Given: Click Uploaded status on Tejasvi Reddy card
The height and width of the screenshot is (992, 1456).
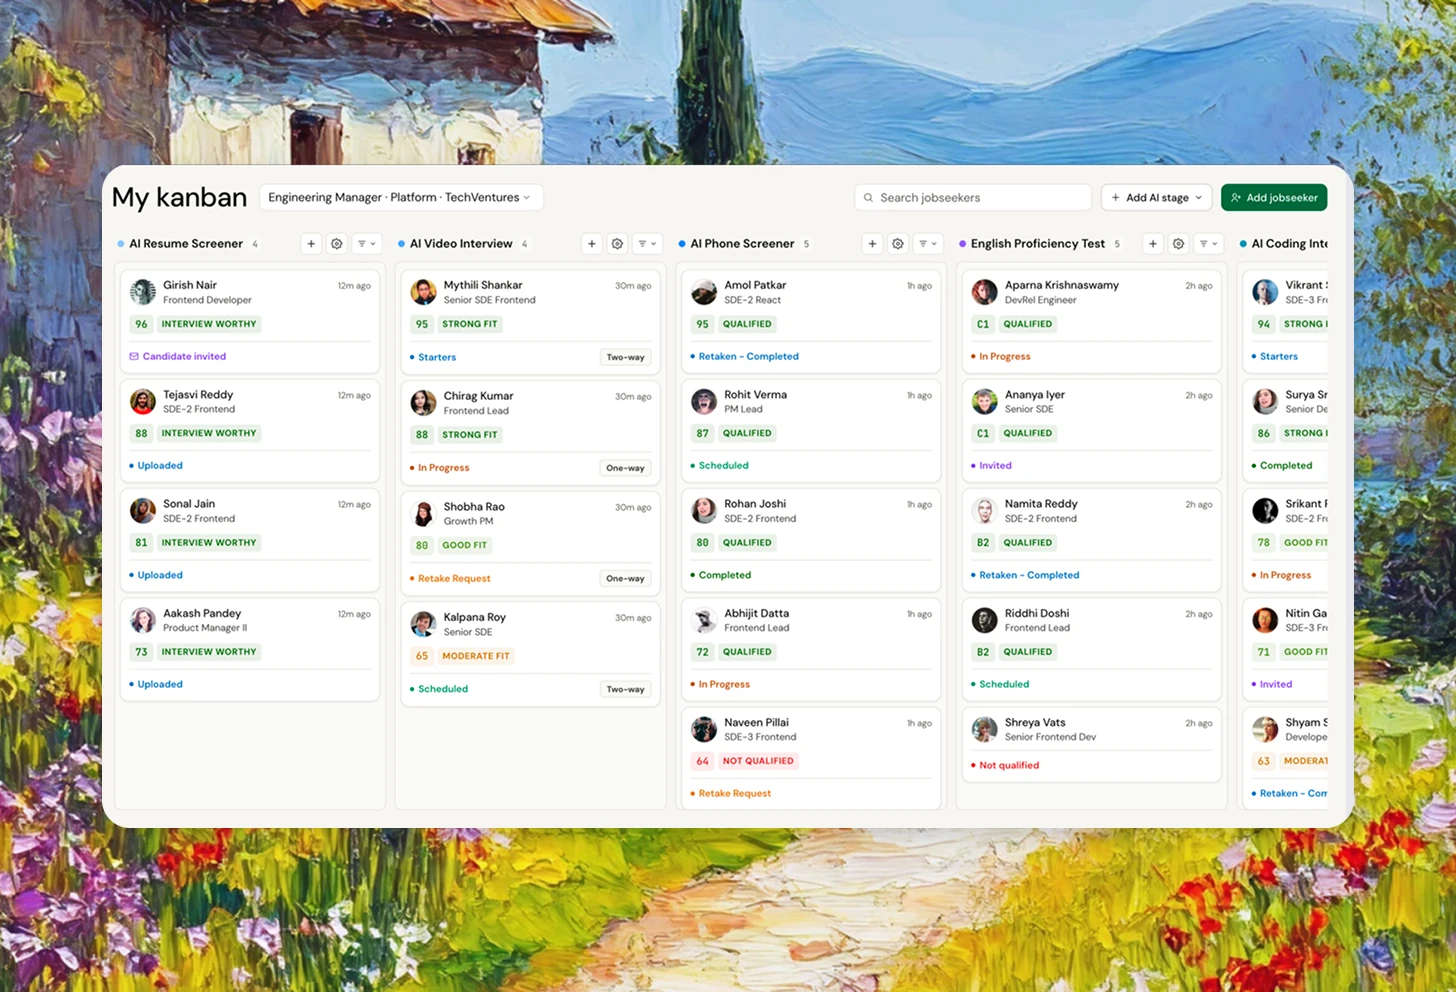Looking at the screenshot, I should pos(156,465).
